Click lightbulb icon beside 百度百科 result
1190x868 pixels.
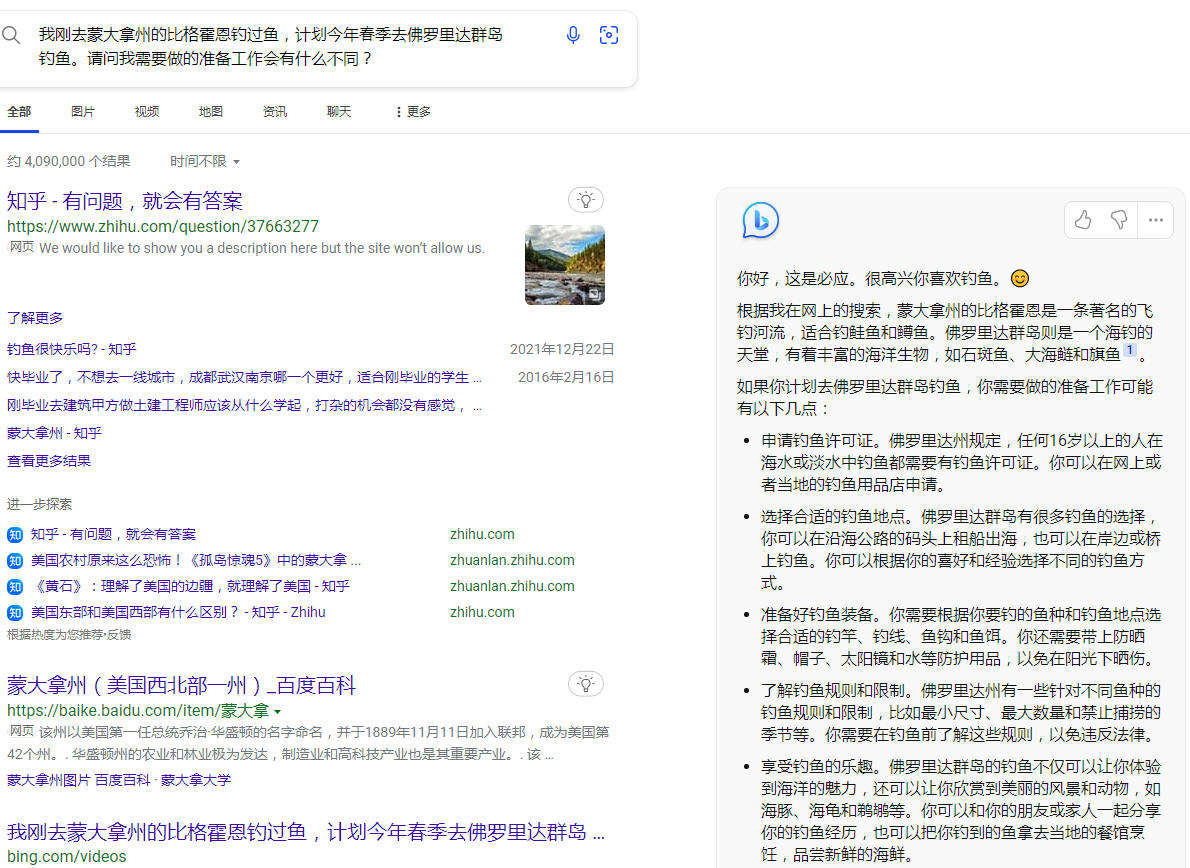[586, 684]
